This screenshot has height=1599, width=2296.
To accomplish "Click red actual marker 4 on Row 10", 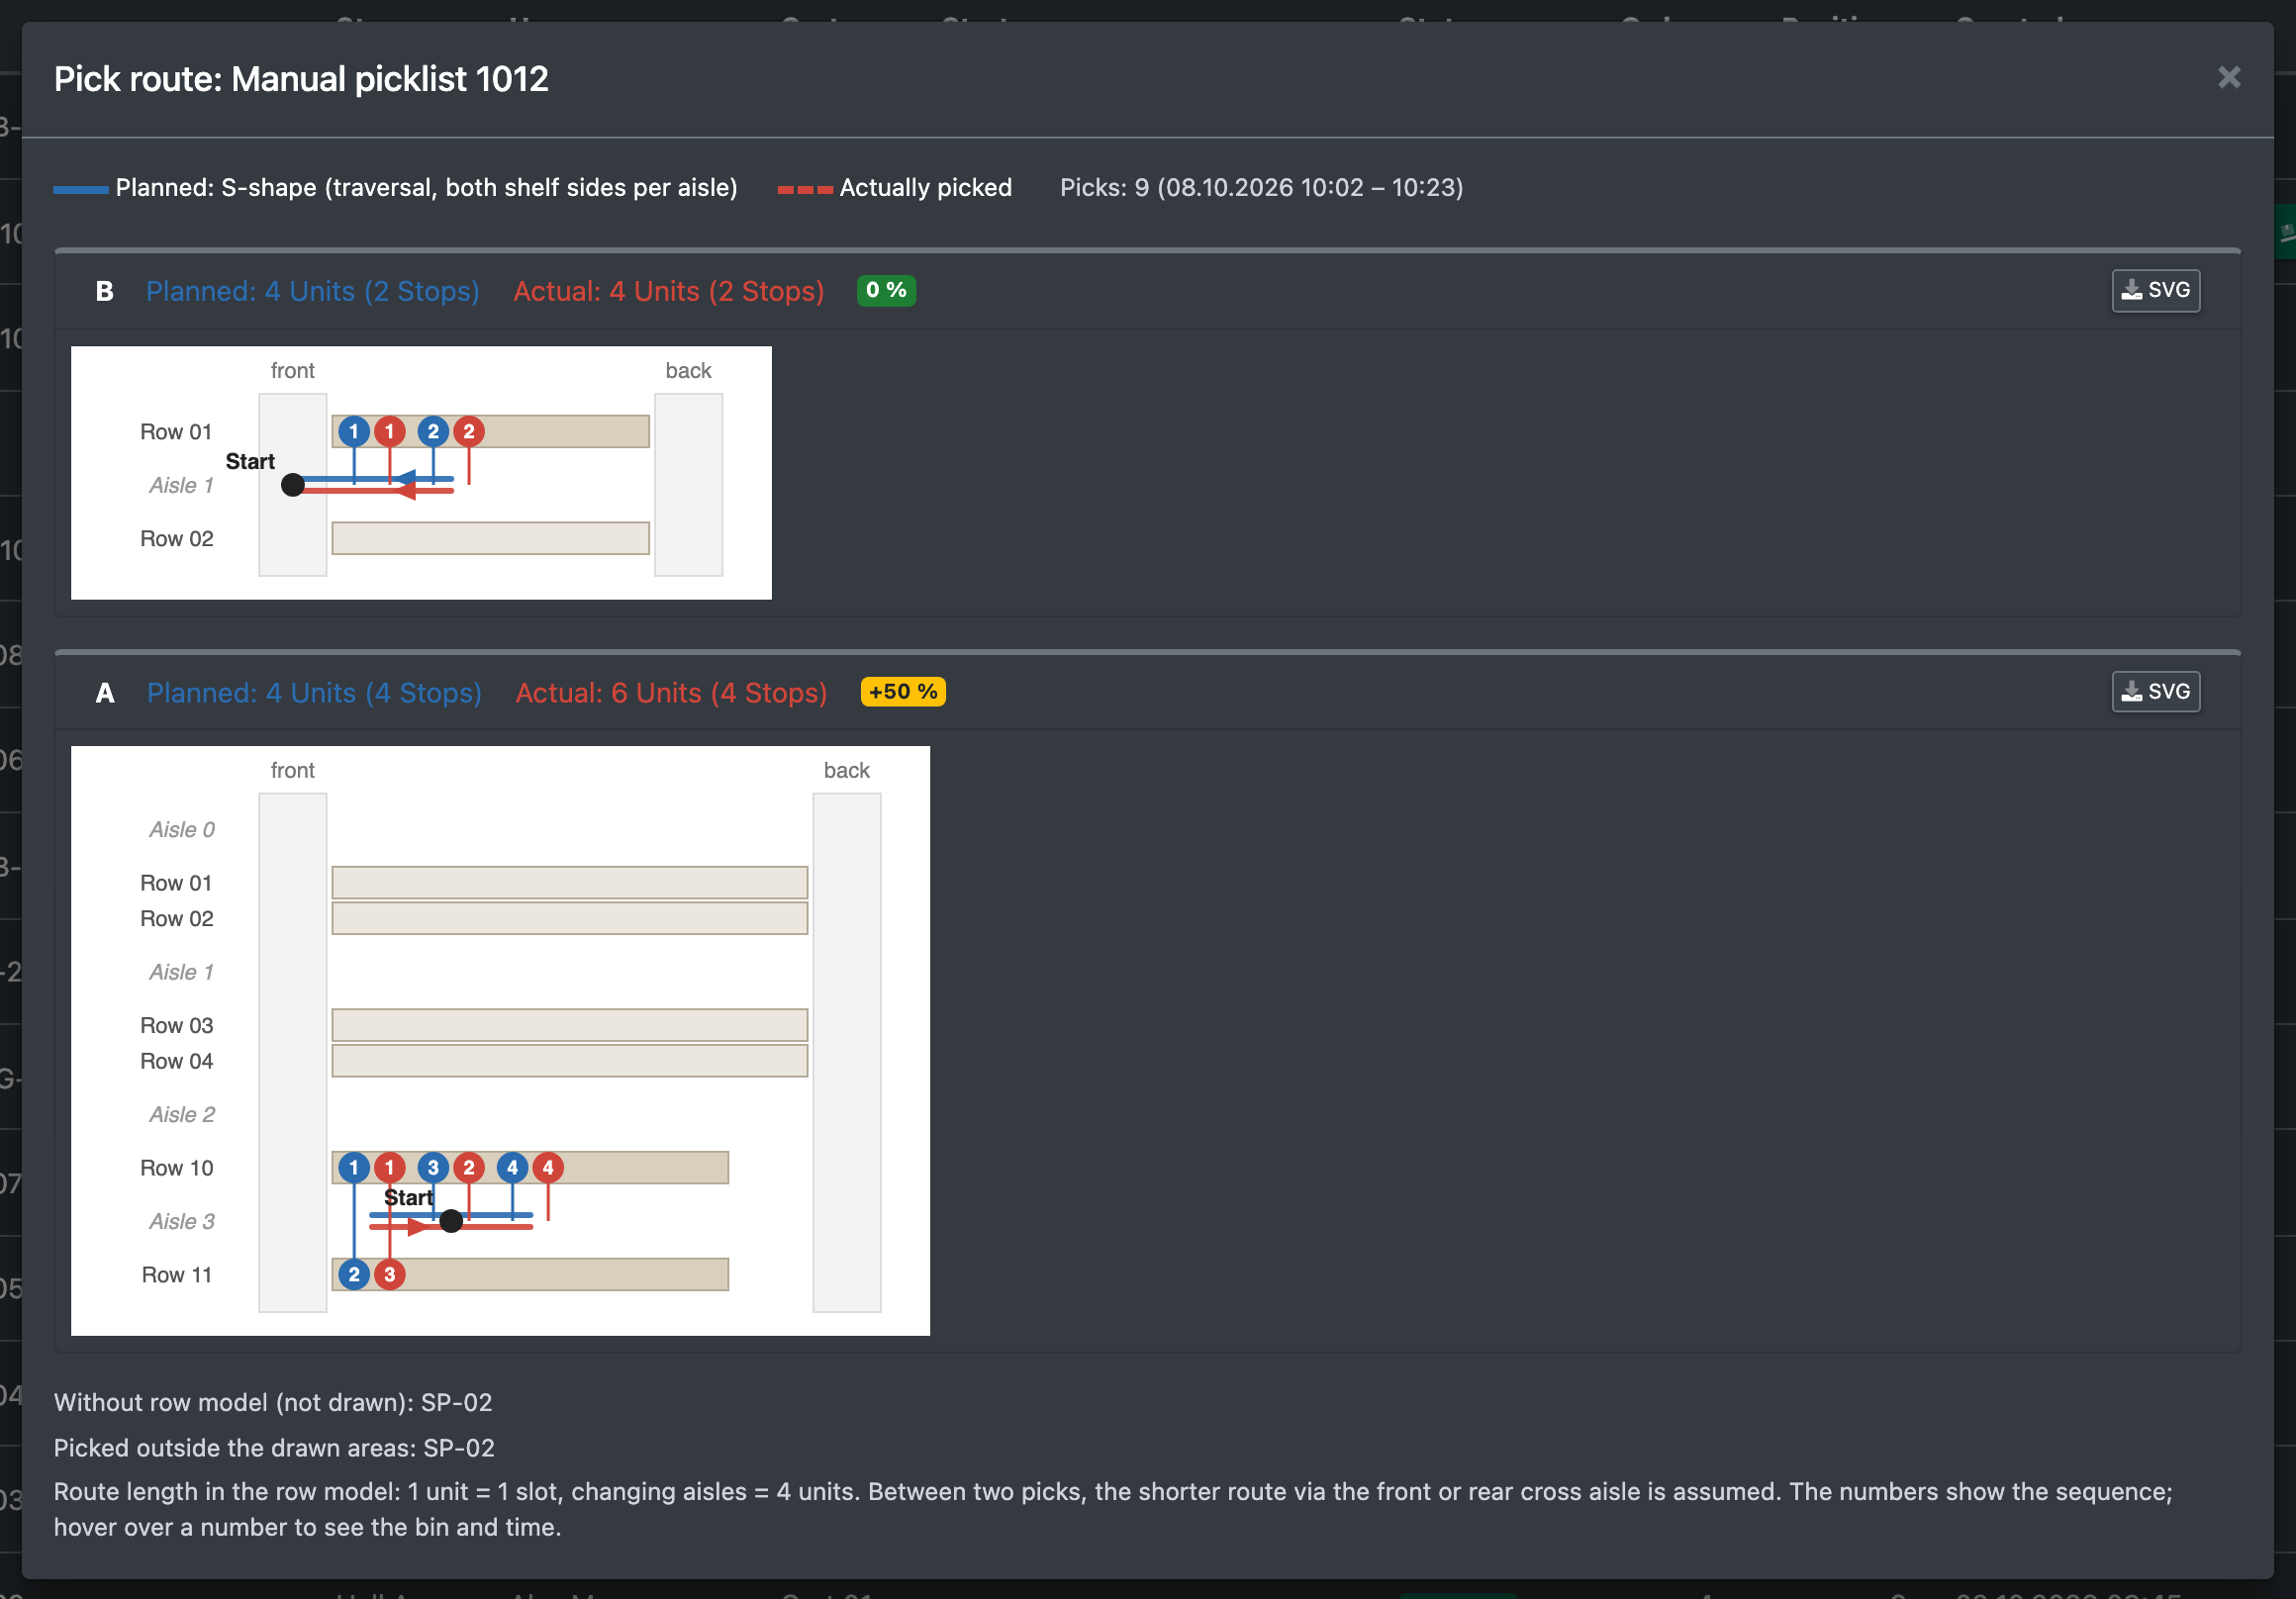I will tap(548, 1168).
